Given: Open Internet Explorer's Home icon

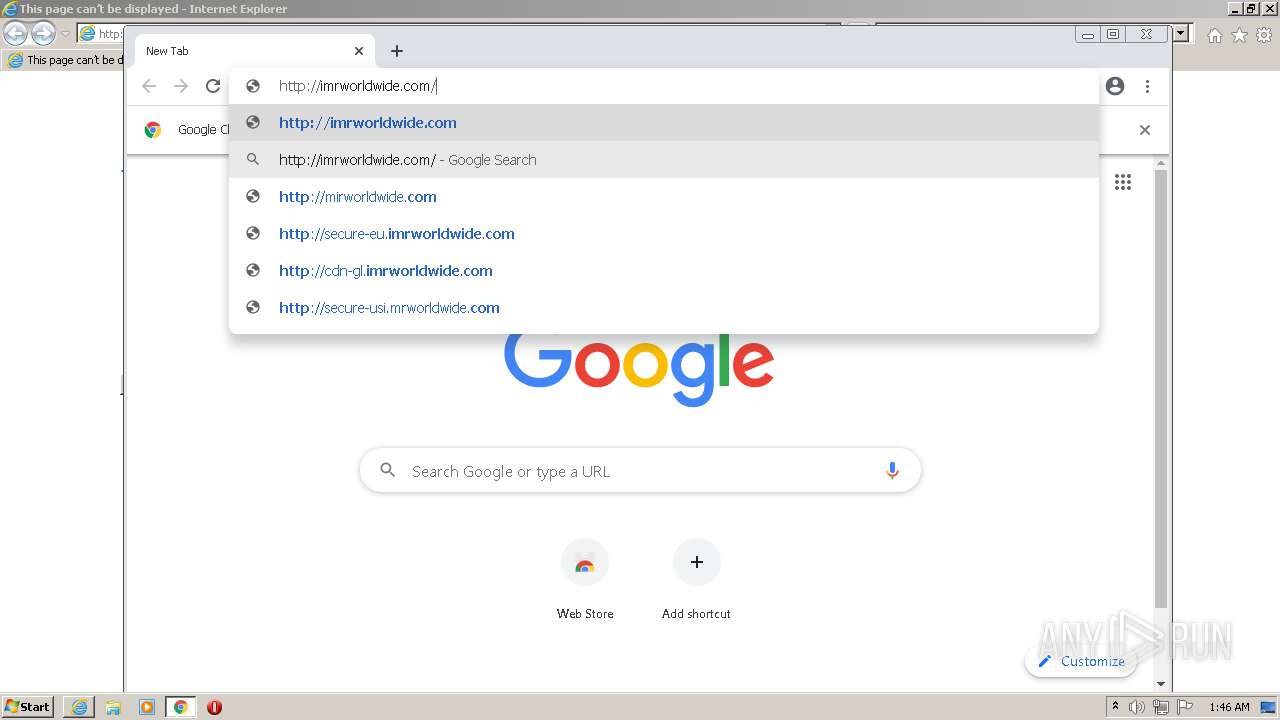Looking at the screenshot, I should [1214, 35].
